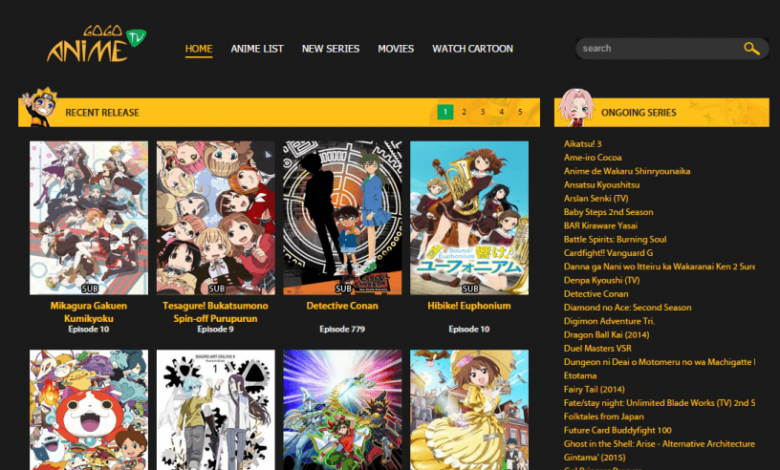
Task: Click Episode 9 under Tesagure! Bukatsumono
Action: click(215, 329)
